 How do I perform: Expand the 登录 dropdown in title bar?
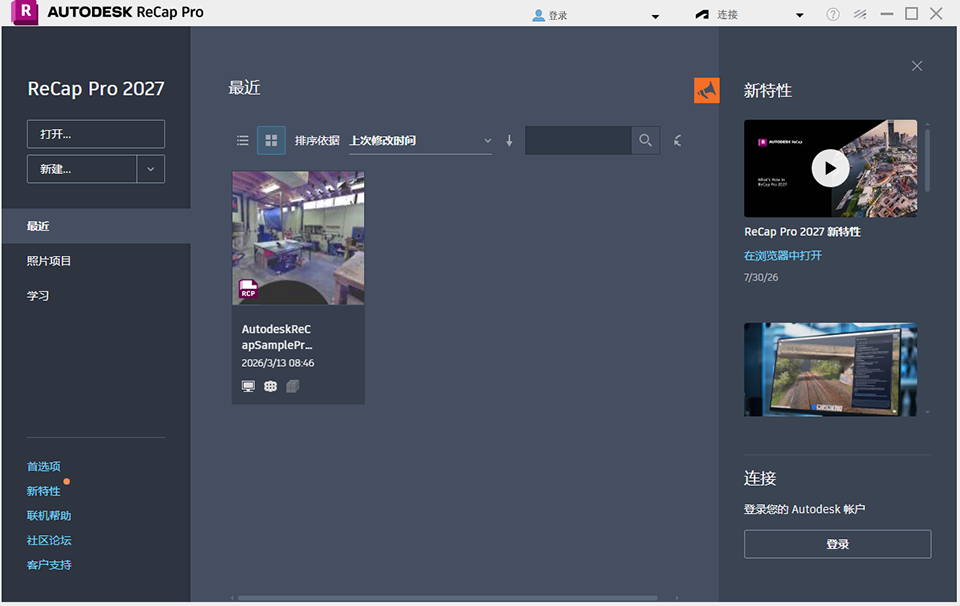tap(655, 17)
